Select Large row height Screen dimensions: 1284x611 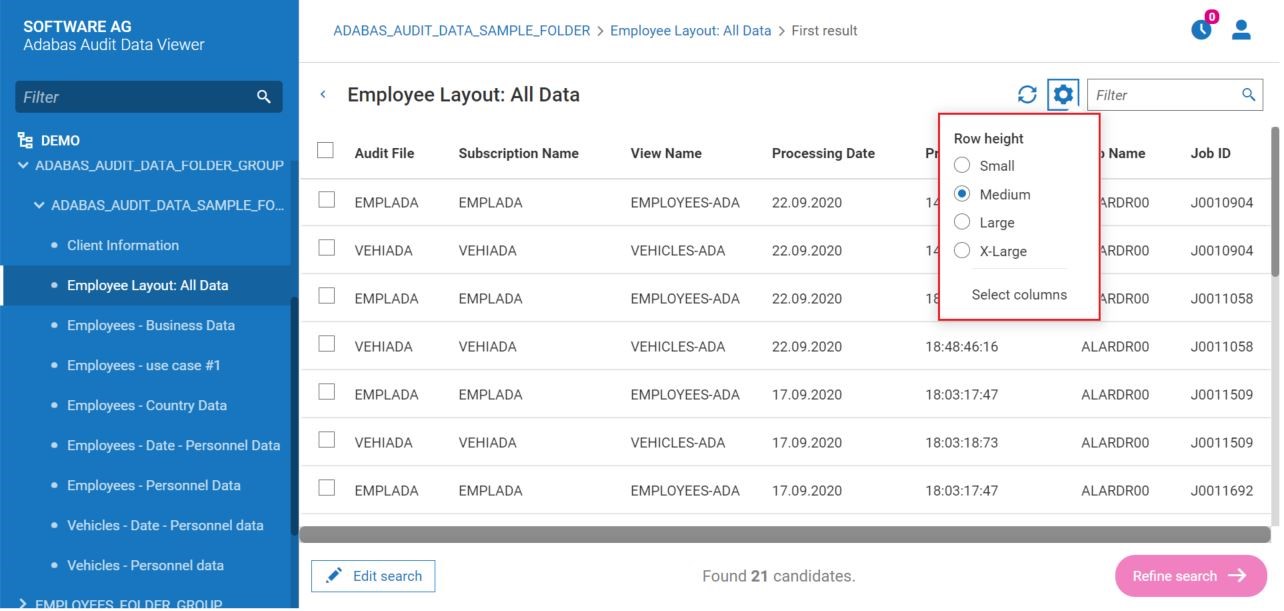point(962,222)
